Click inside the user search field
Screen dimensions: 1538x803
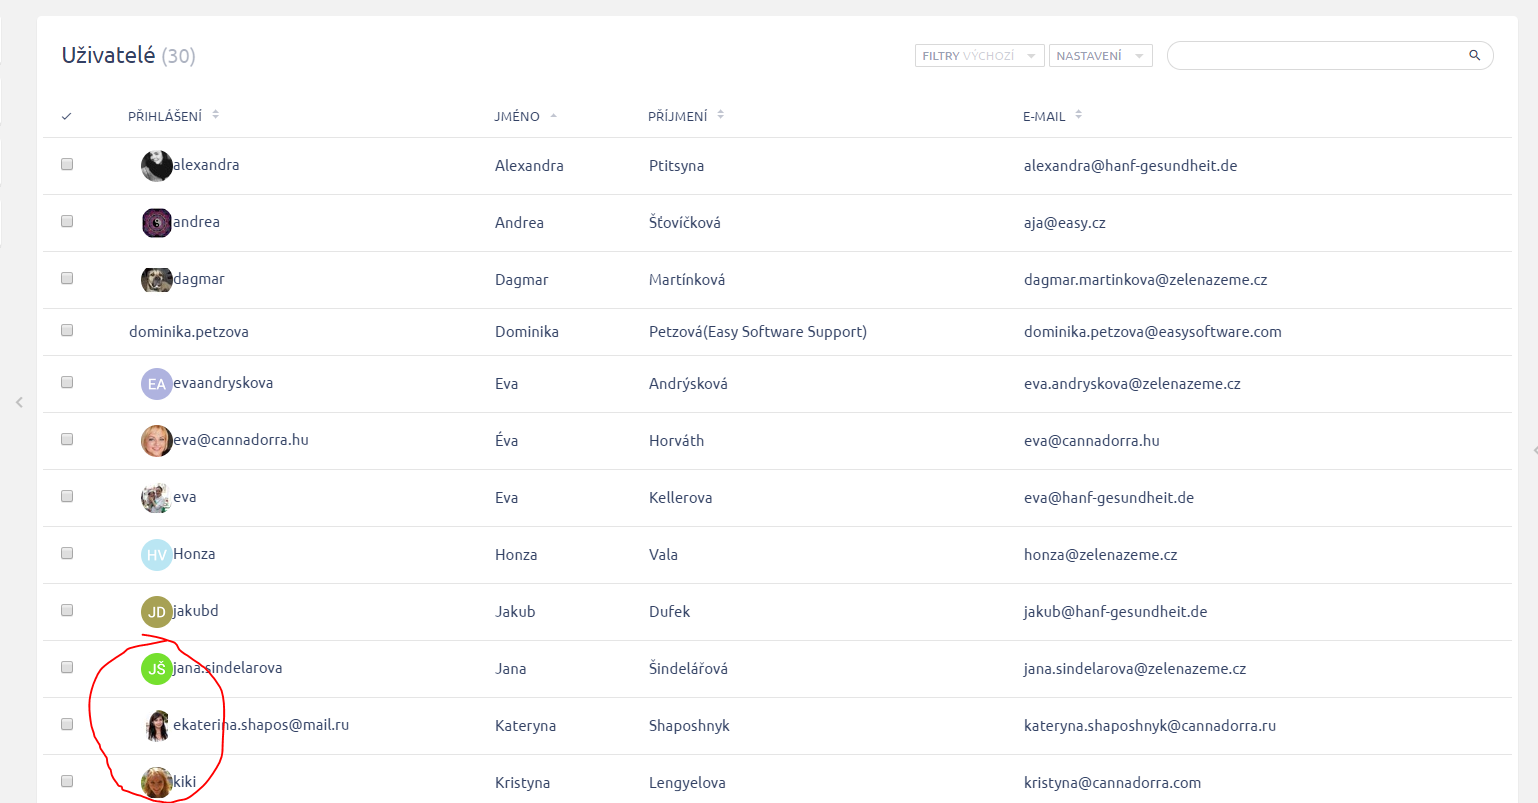(x=1315, y=56)
